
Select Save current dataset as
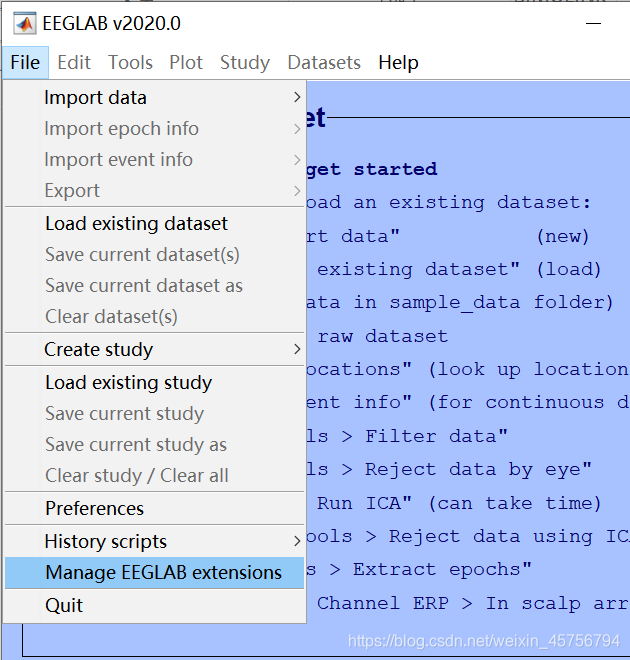tap(154, 286)
